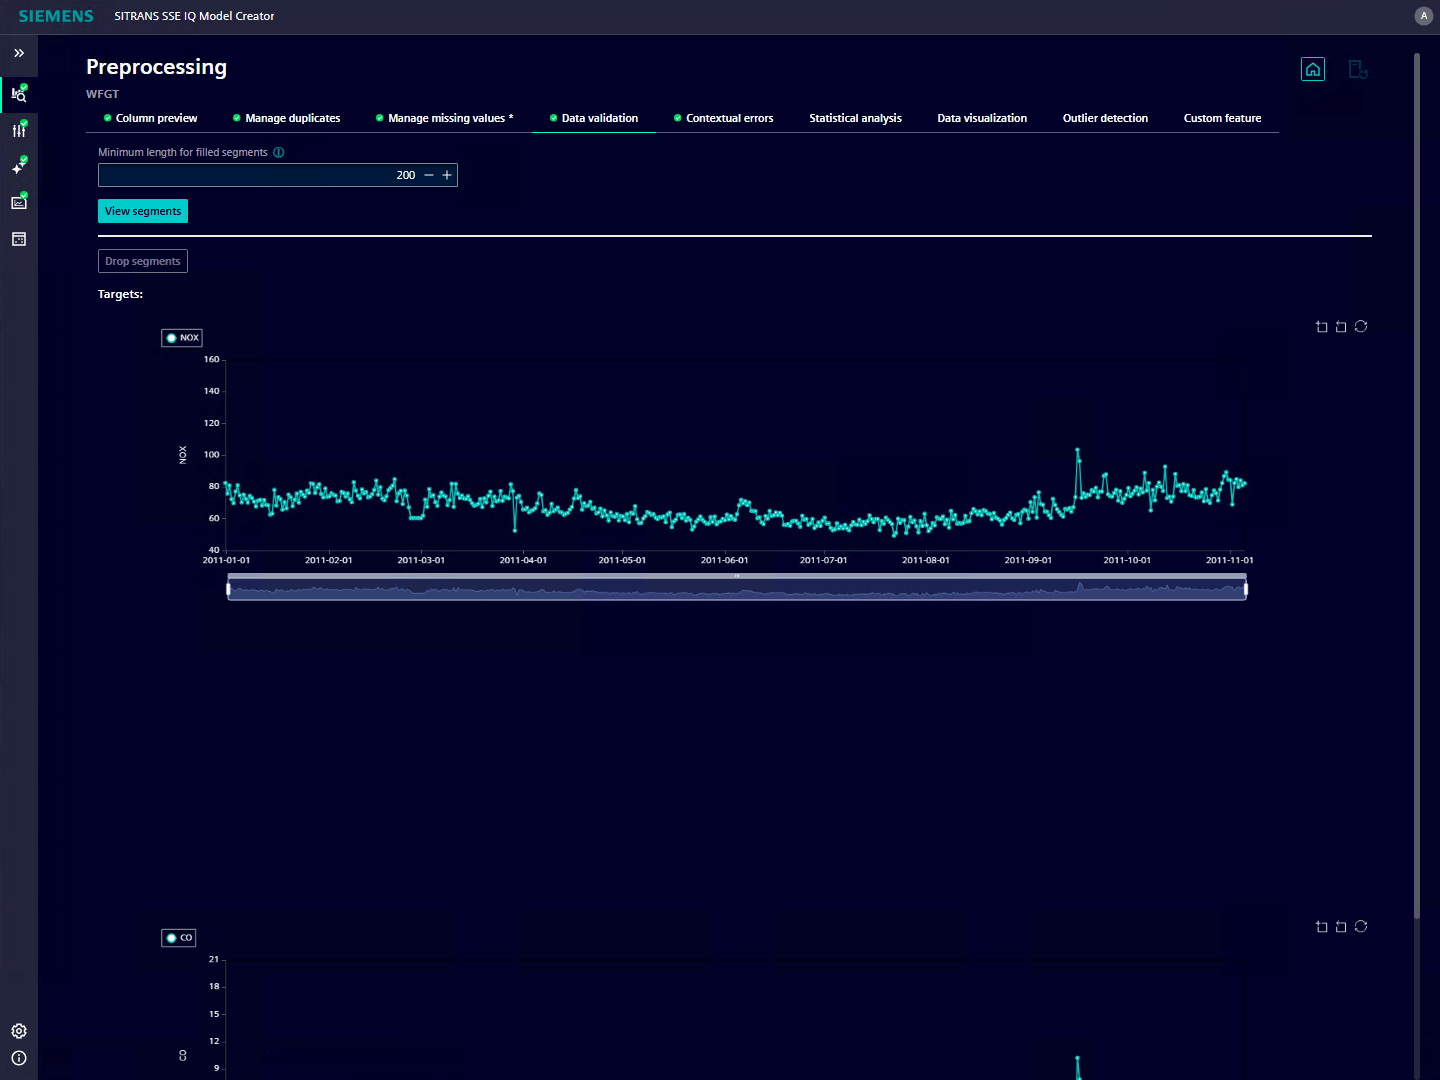
Task: Switch to Manage duplicates tab
Action: pos(287,118)
